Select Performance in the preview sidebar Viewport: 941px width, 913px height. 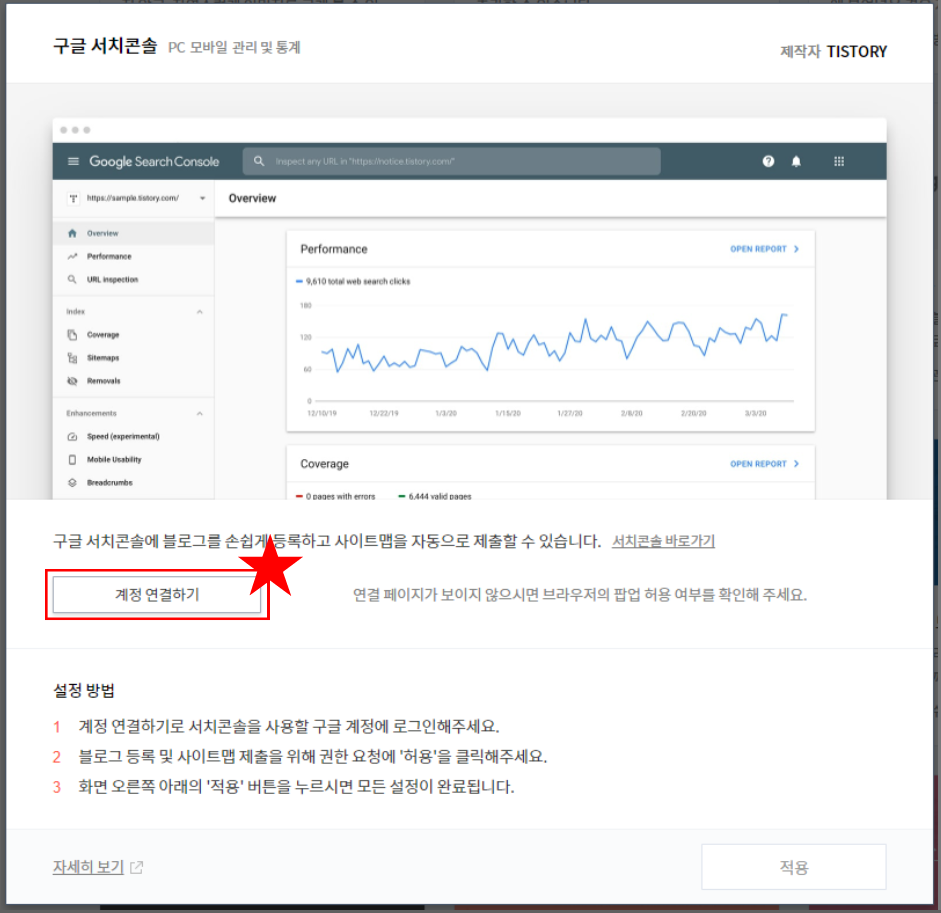pyautogui.click(x=133, y=256)
